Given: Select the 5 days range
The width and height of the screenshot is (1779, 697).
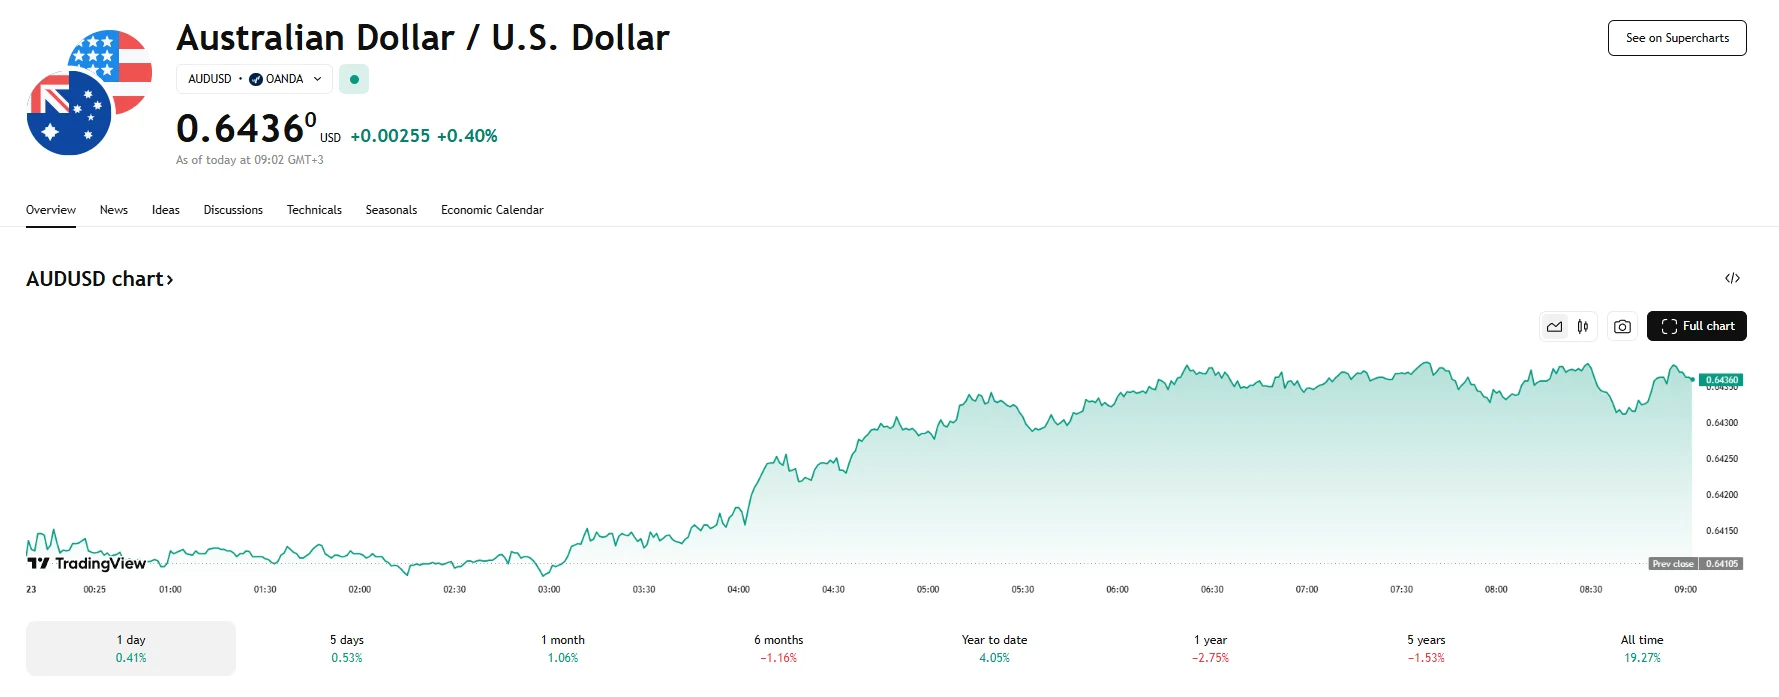Looking at the screenshot, I should pyautogui.click(x=347, y=648).
